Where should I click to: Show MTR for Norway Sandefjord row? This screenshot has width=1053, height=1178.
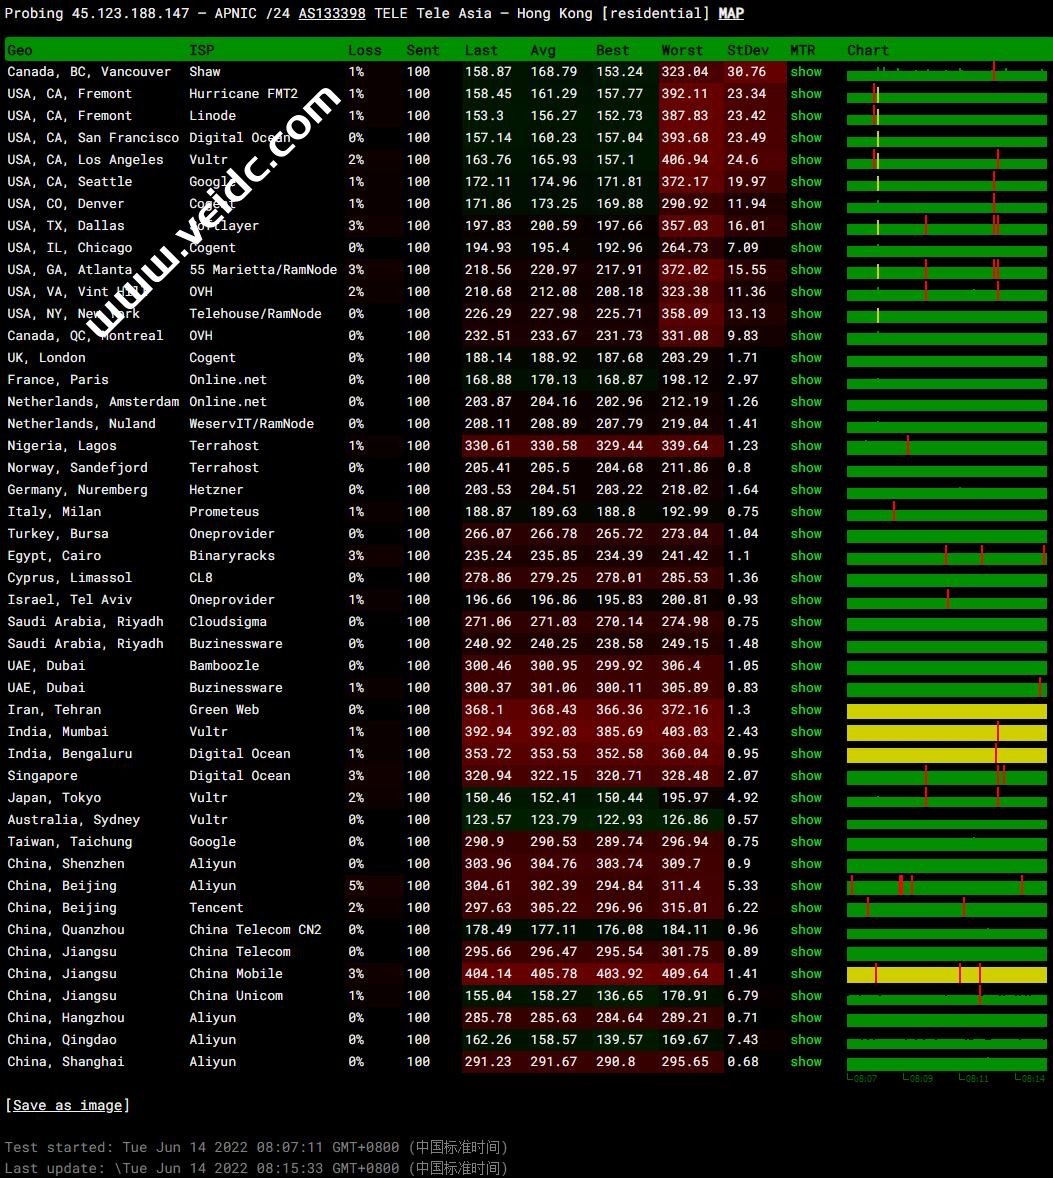(x=806, y=468)
